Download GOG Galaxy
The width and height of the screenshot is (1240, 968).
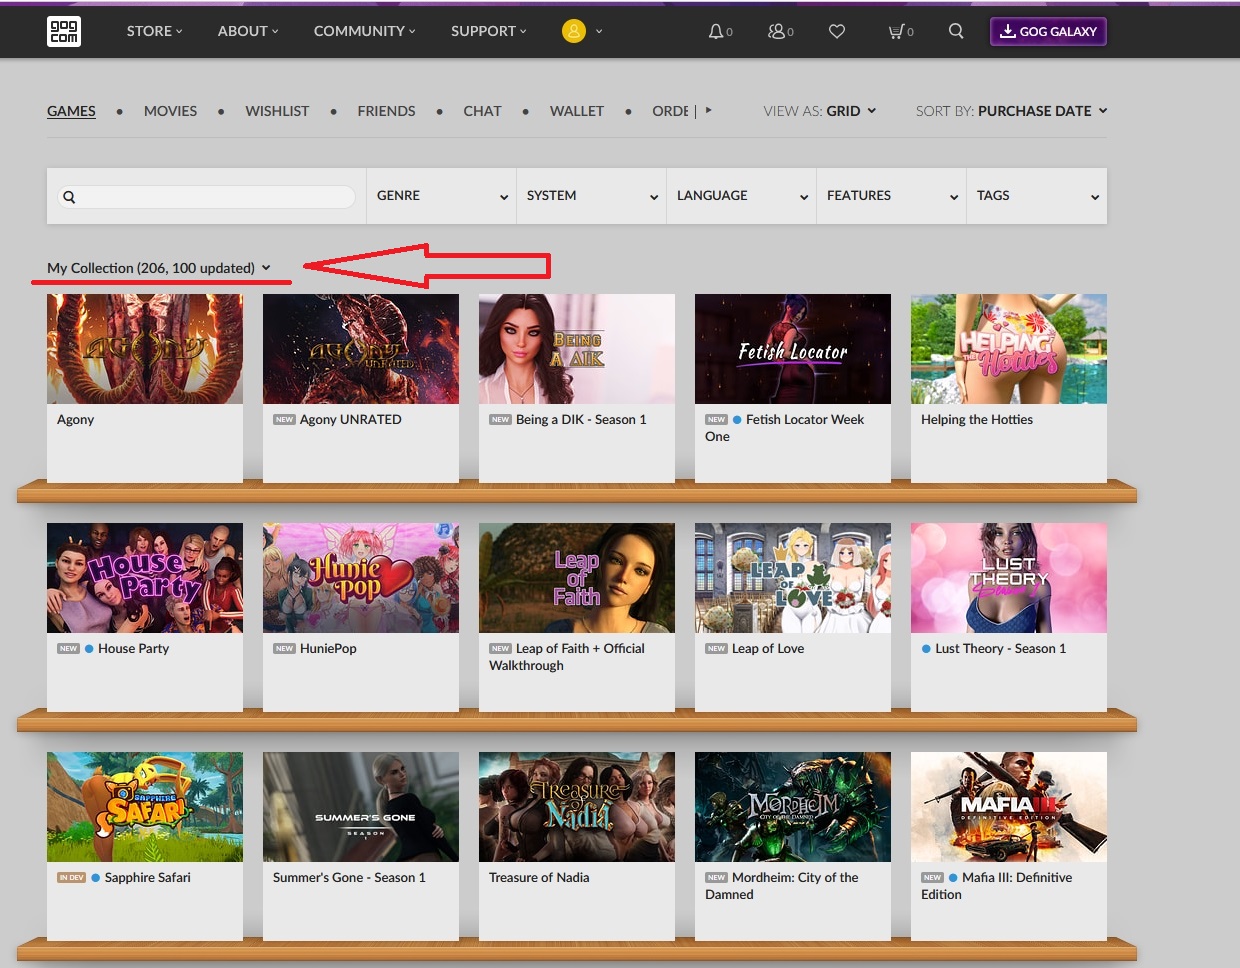[x=1048, y=31]
